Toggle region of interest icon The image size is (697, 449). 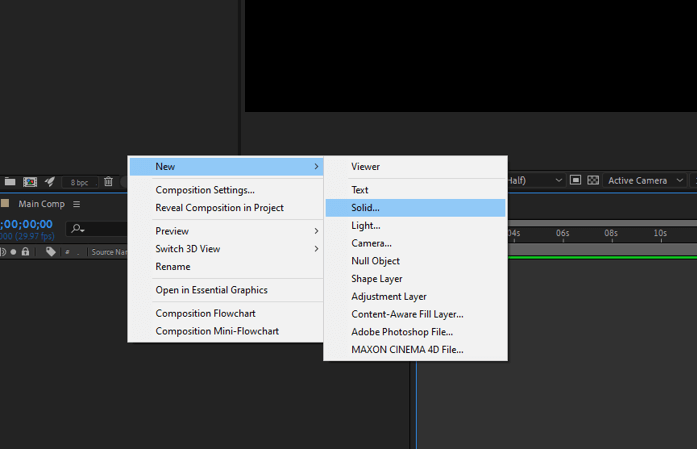575,180
